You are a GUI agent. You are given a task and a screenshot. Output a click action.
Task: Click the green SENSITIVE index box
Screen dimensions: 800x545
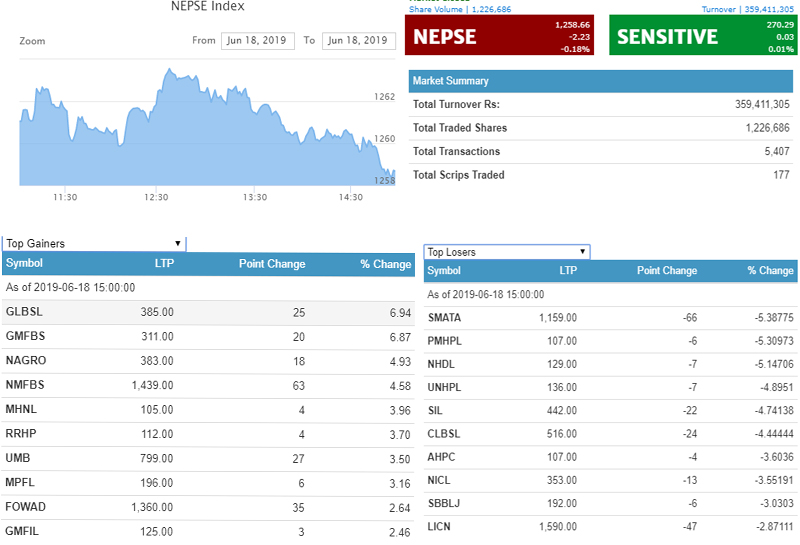tap(703, 35)
